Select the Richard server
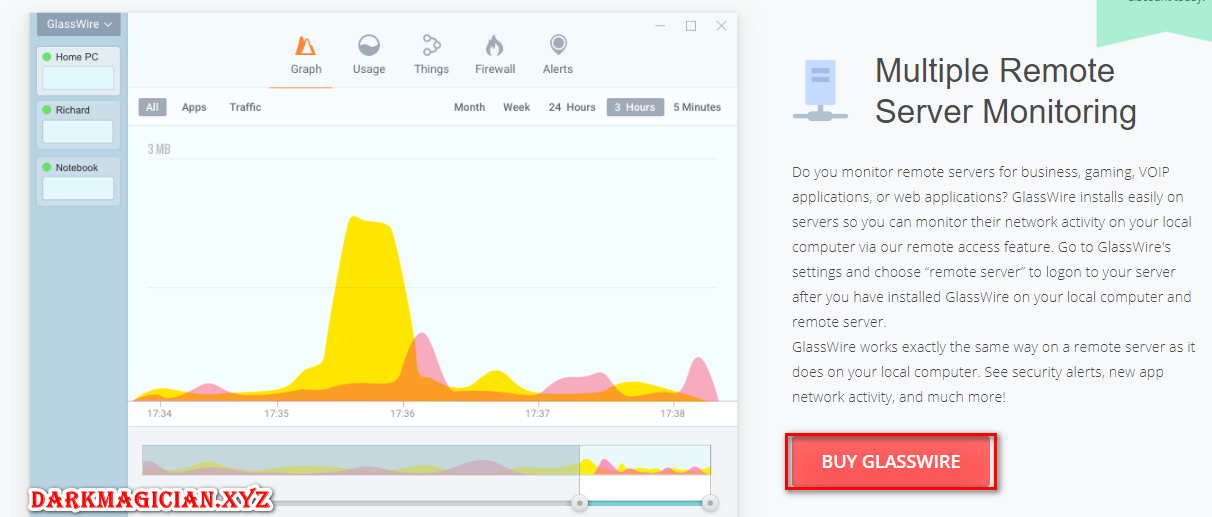 click(78, 123)
